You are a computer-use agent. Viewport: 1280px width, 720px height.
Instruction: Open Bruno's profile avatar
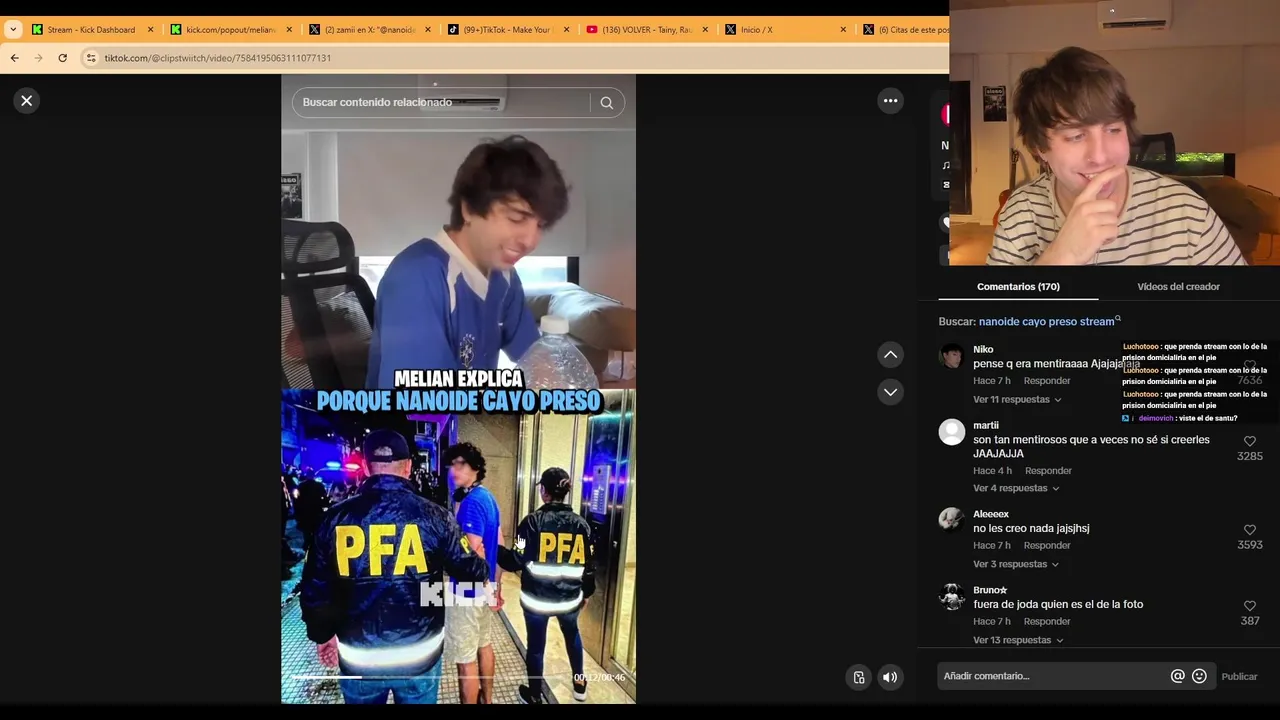coord(952,596)
